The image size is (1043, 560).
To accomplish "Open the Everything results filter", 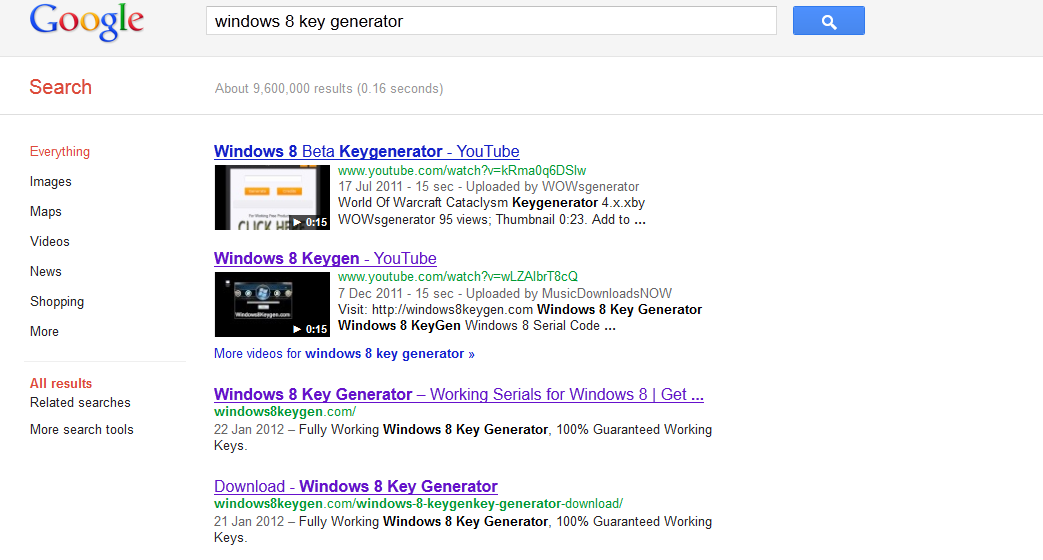I will (x=60, y=152).
